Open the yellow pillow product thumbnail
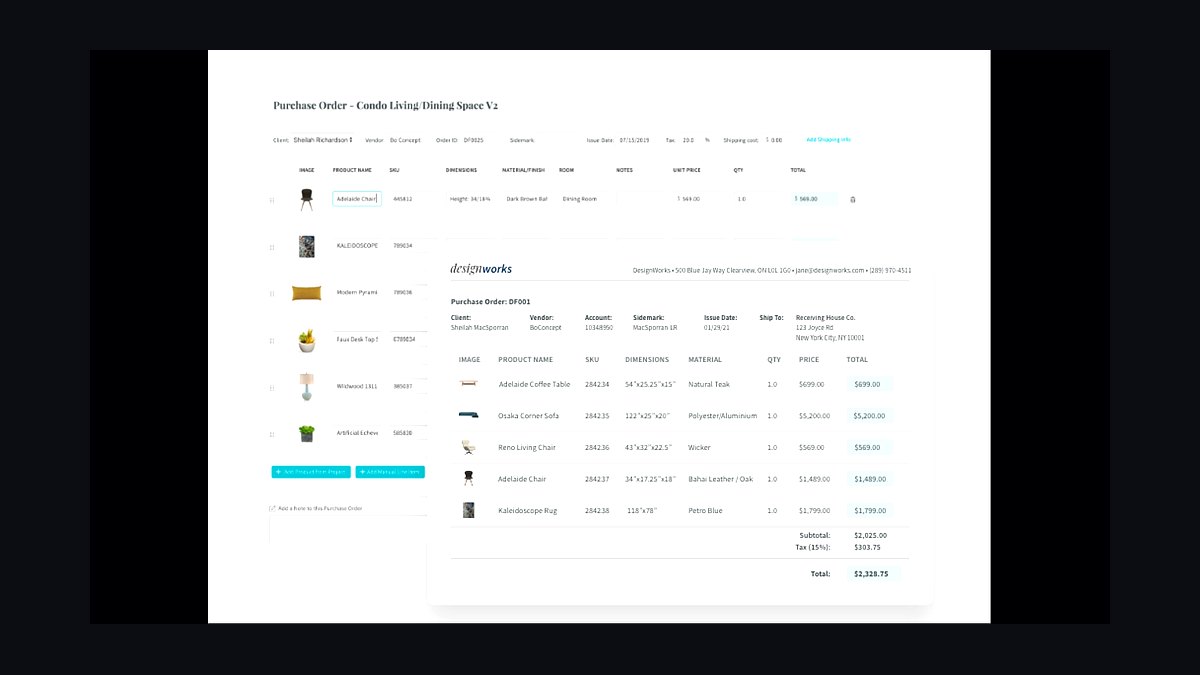Image resolution: width=1200 pixels, height=675 pixels. [x=307, y=293]
